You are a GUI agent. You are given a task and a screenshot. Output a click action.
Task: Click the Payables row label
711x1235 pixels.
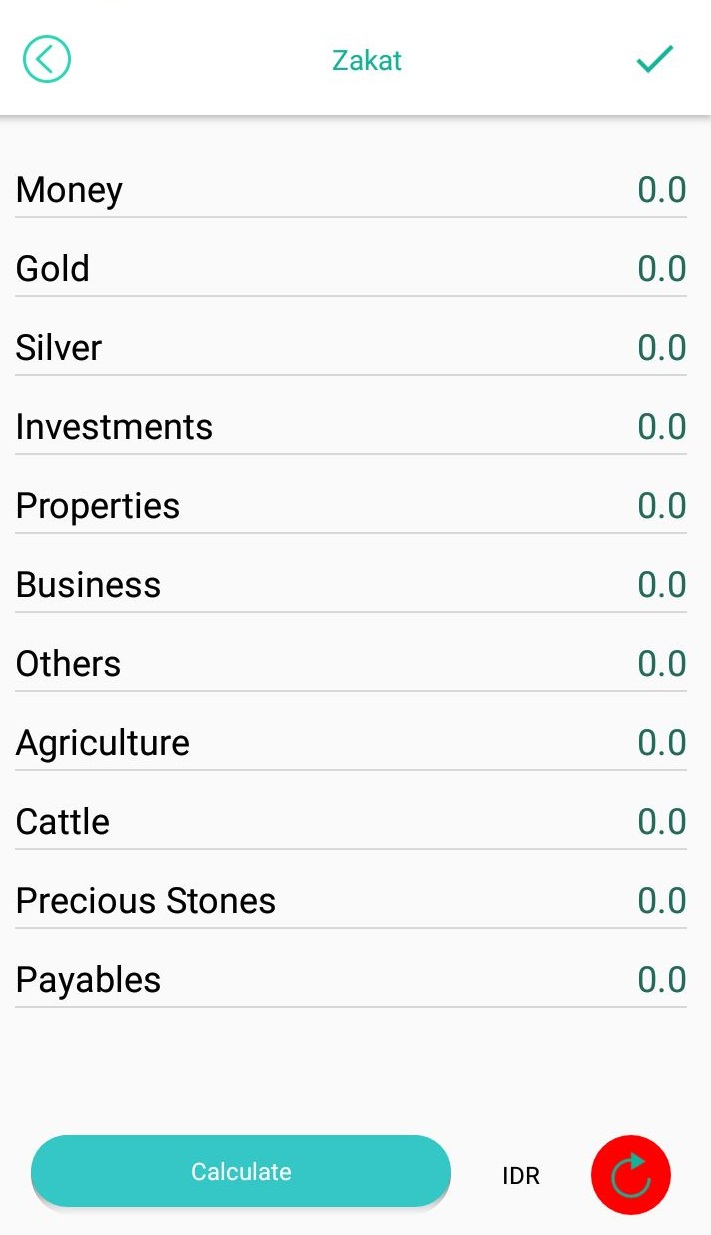(88, 980)
